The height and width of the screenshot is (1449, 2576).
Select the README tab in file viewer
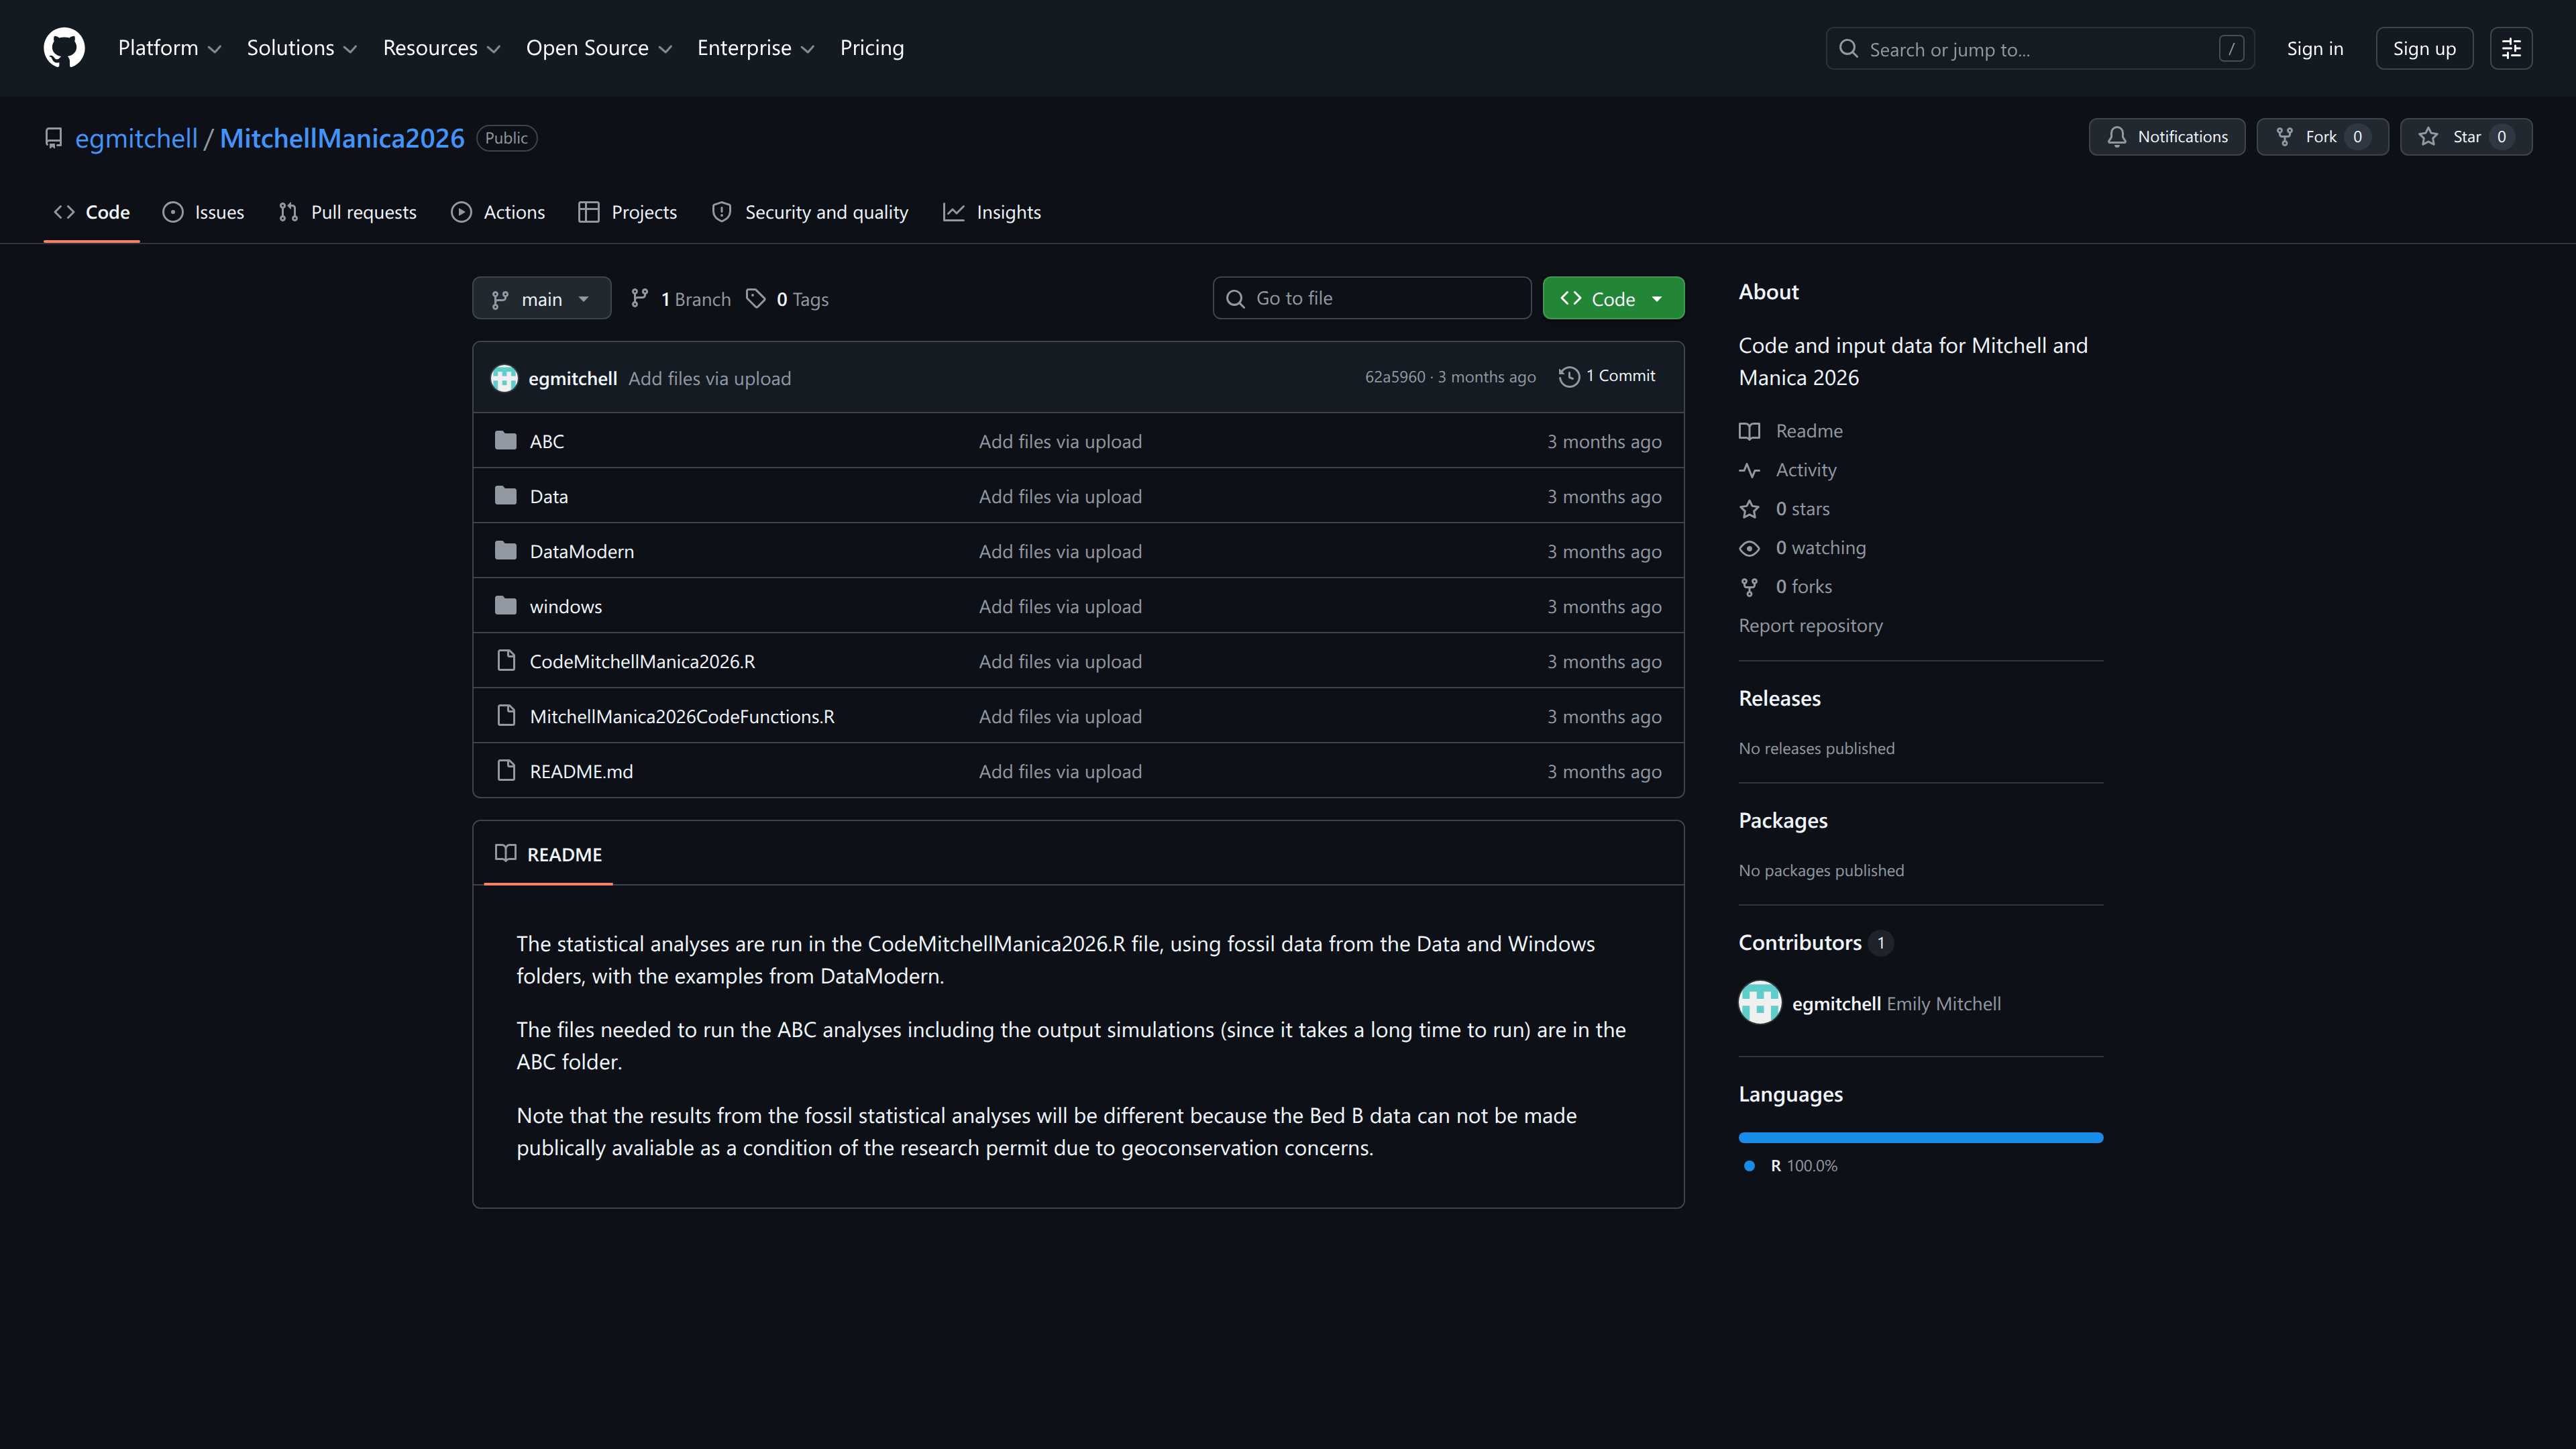point(548,854)
